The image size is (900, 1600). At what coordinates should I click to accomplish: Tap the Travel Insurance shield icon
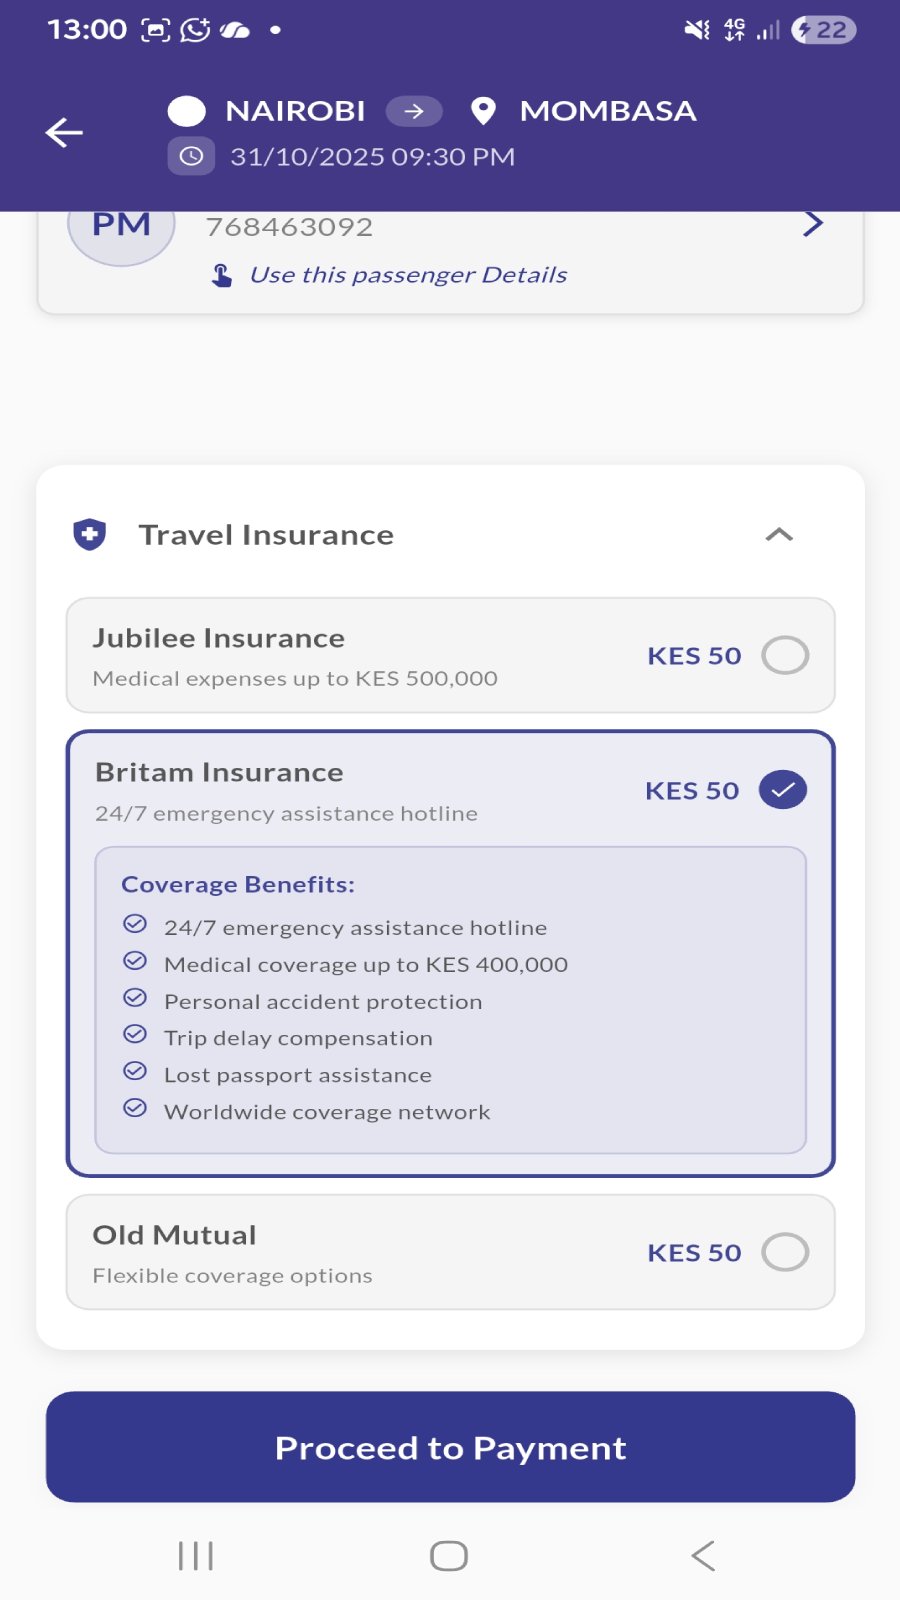(x=90, y=535)
